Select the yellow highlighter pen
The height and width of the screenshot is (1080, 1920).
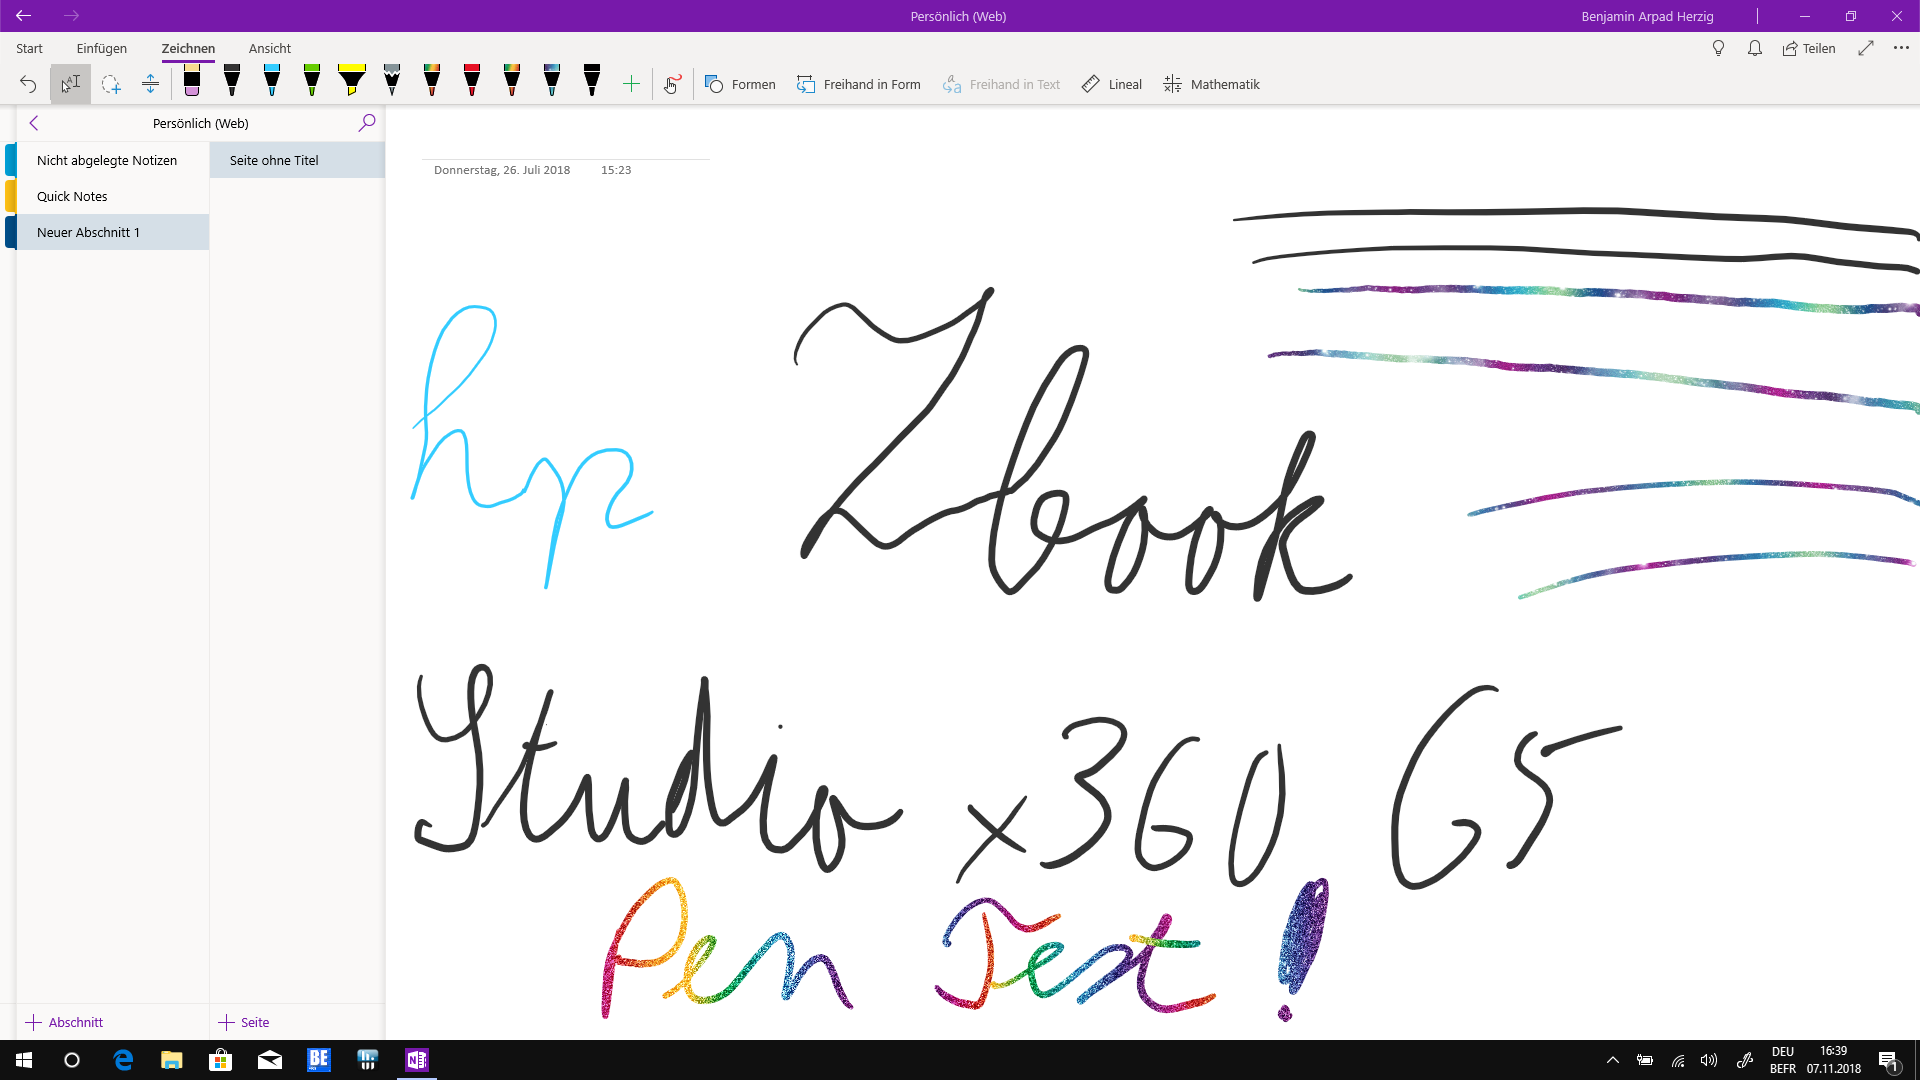click(352, 82)
